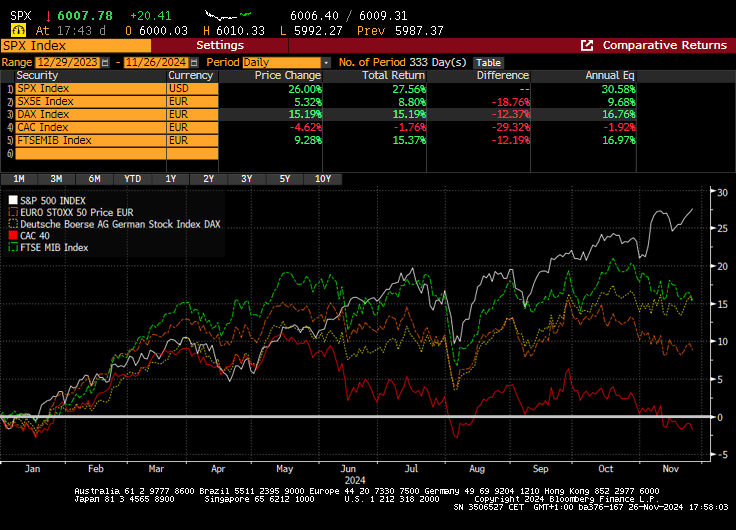Click DAX price change value 15.19%
736x530 pixels.
[x=305, y=115]
